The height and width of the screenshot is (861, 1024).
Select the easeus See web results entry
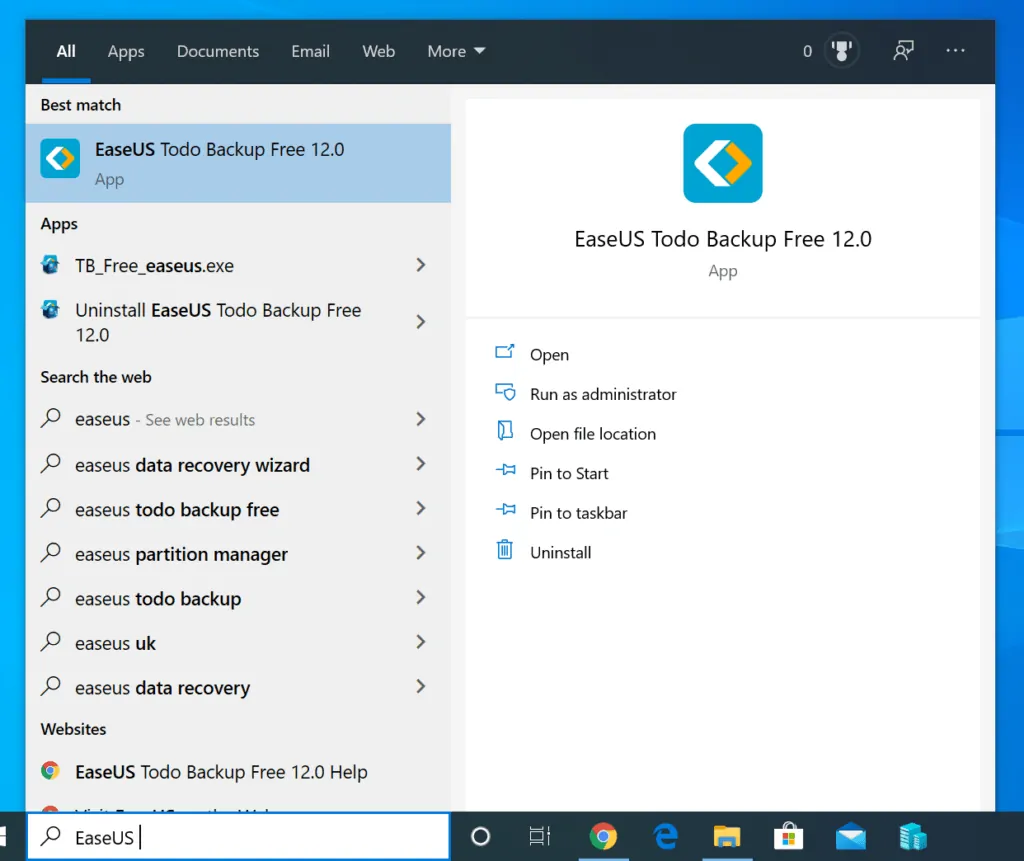tap(166, 419)
